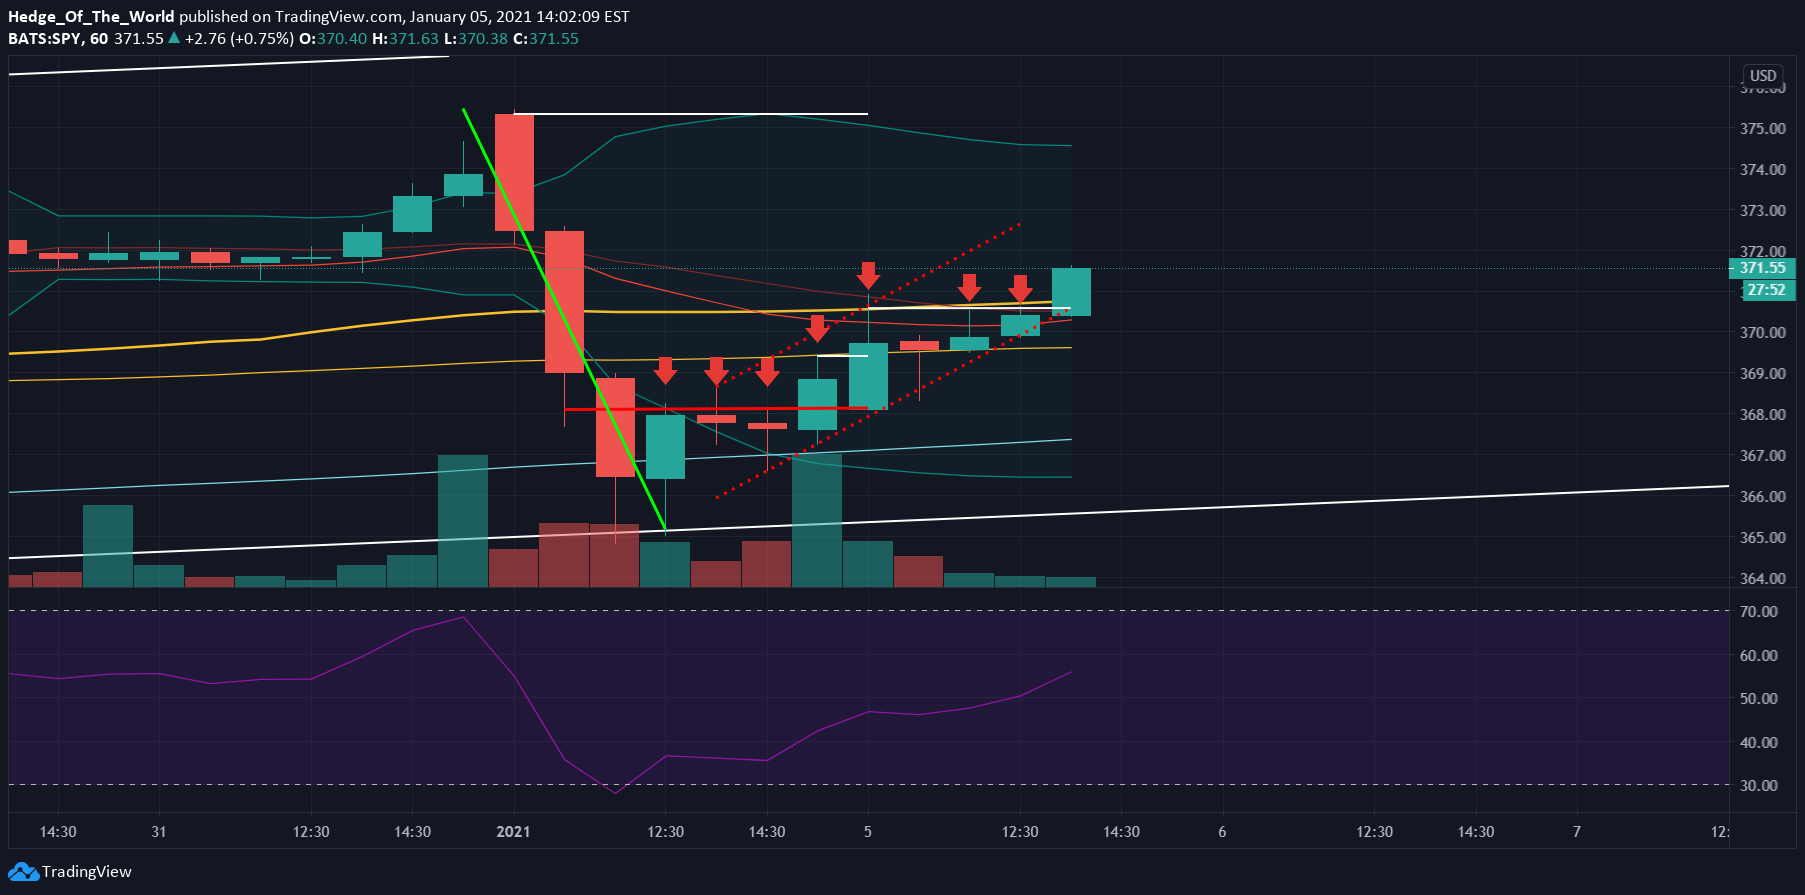Image resolution: width=1805 pixels, height=895 pixels.
Task: Click the current price tag 371.55
Action: 1762,268
